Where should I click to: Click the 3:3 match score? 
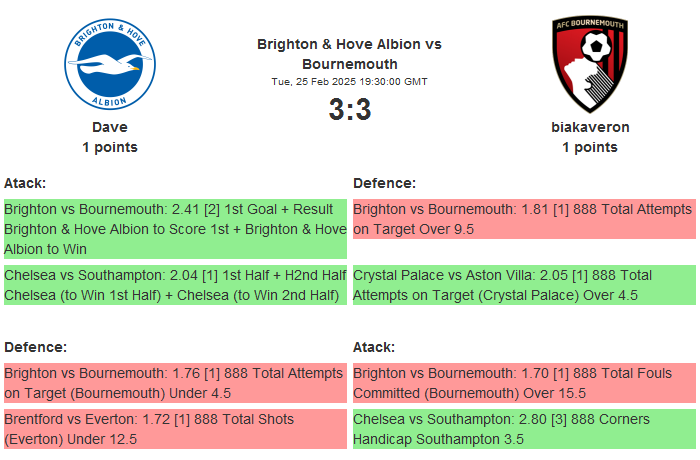pyautogui.click(x=349, y=110)
